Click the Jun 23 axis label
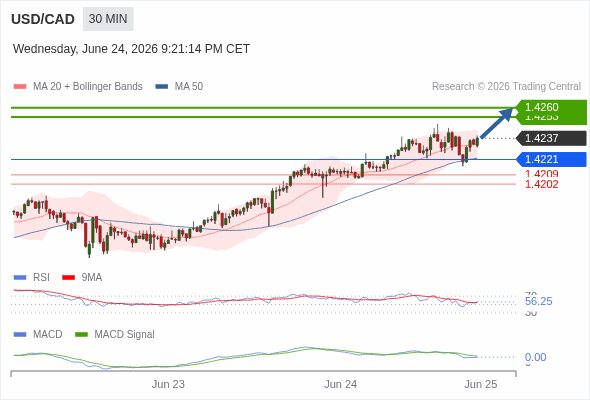Screen dimensions: 590x400 [x=168, y=384]
